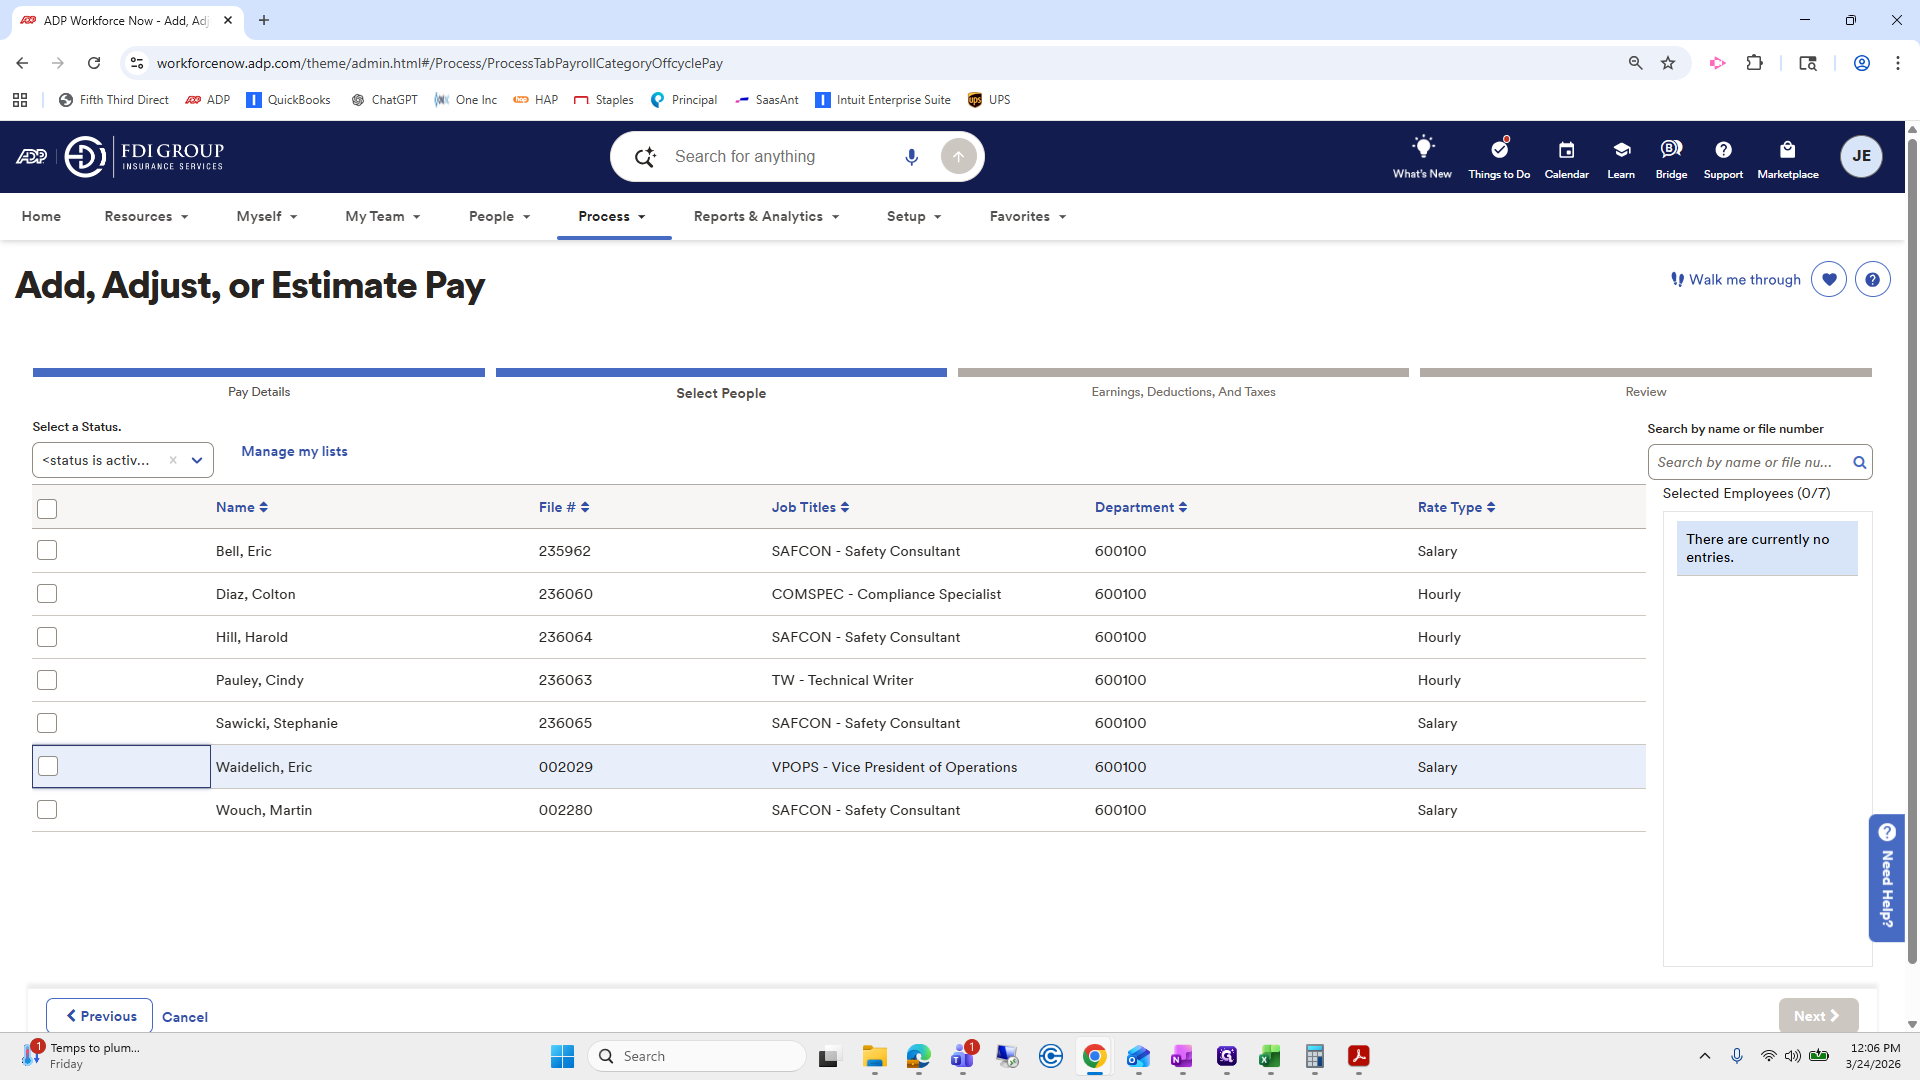Image resolution: width=1920 pixels, height=1080 pixels.
Task: Toggle the select-all header checkbox
Action: [47, 509]
